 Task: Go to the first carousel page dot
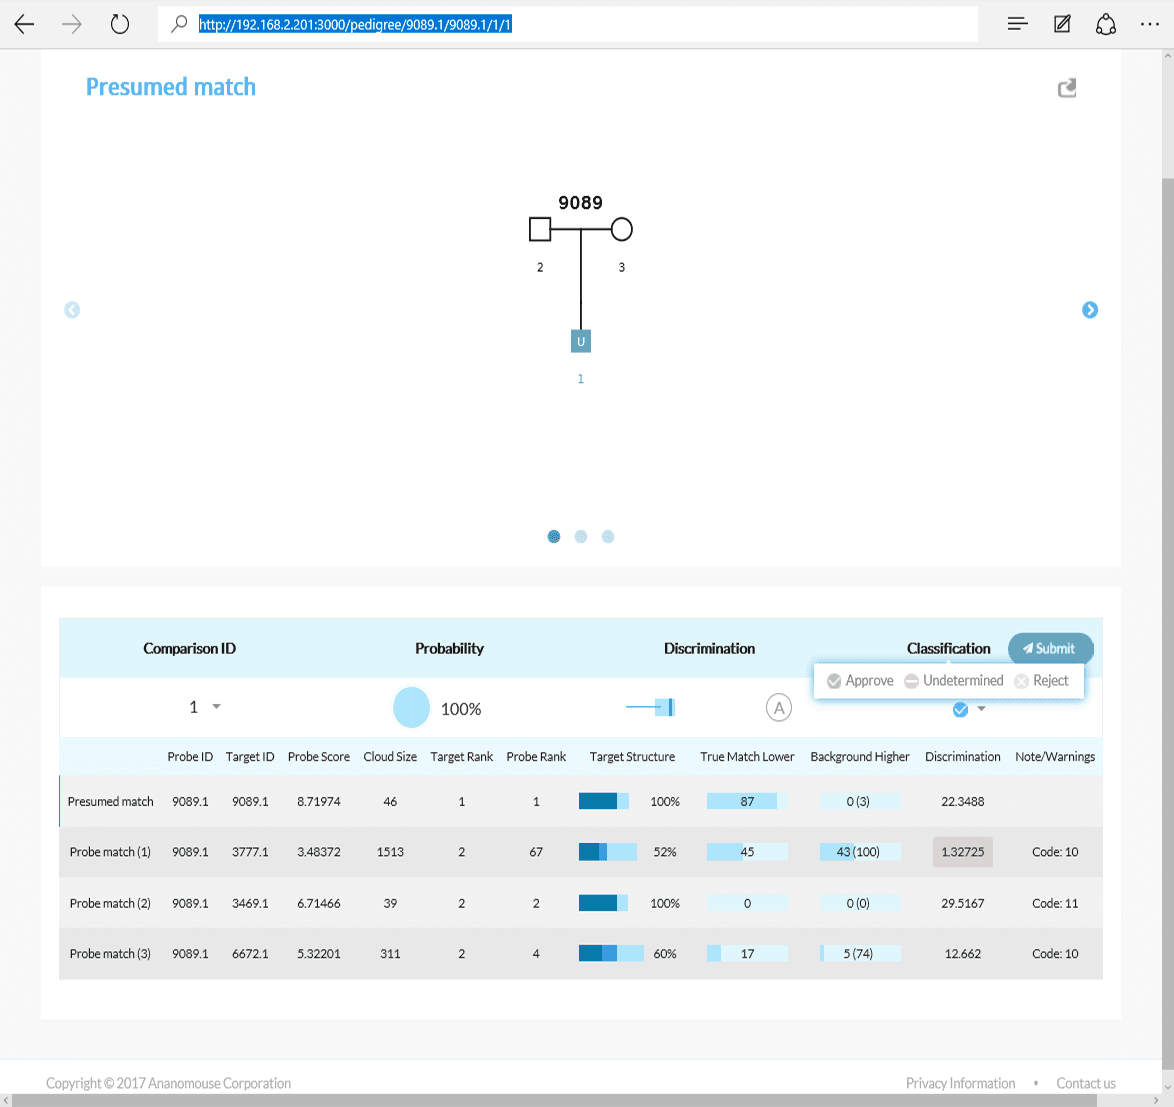(554, 537)
